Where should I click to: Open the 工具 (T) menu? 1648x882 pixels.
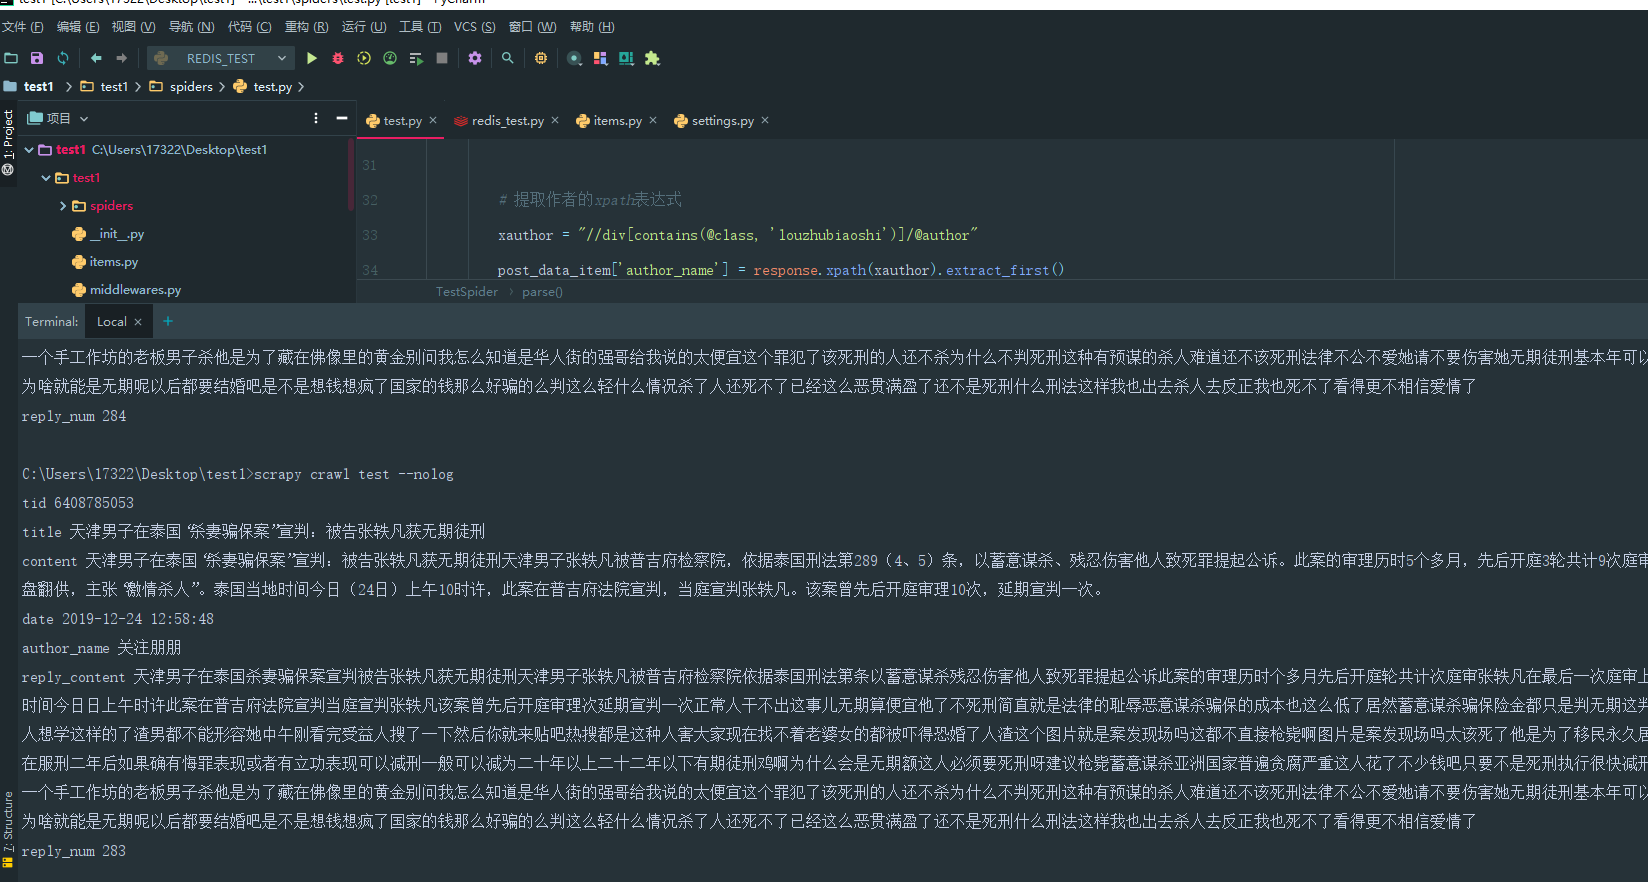click(x=420, y=27)
